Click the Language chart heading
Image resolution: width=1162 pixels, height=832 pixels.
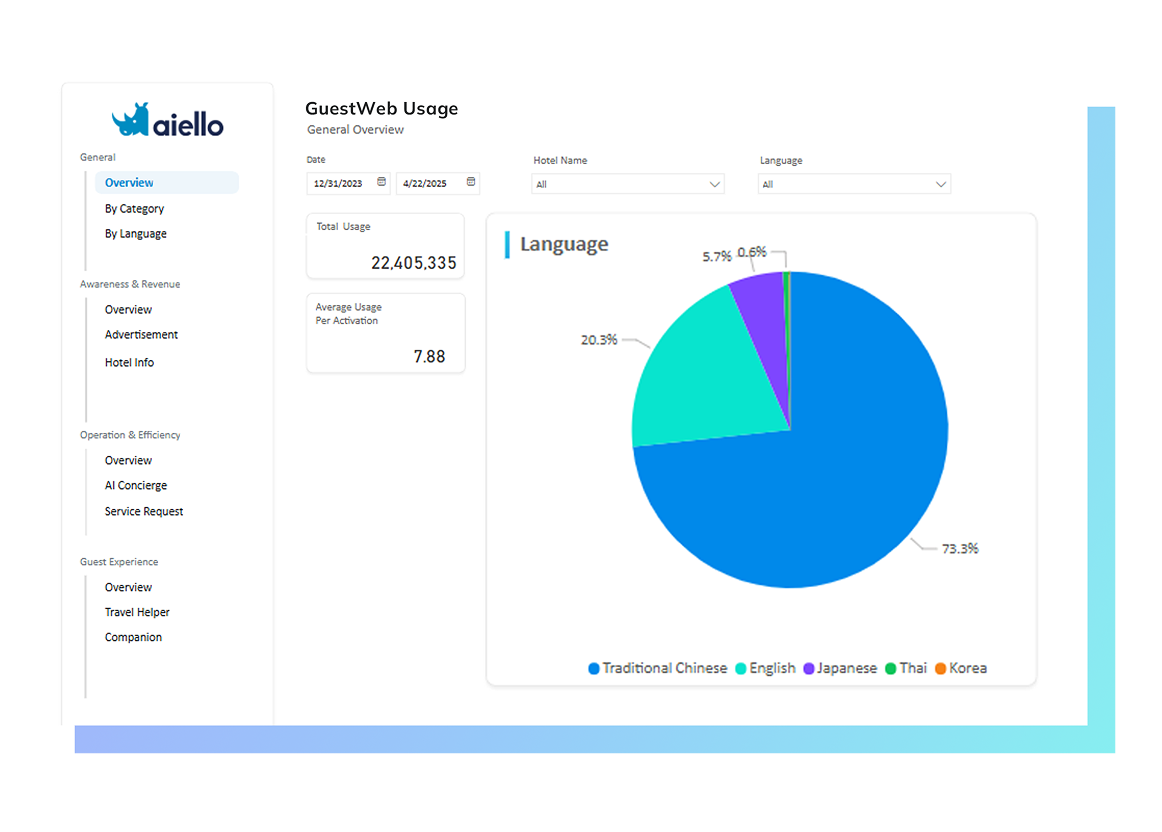coord(564,244)
